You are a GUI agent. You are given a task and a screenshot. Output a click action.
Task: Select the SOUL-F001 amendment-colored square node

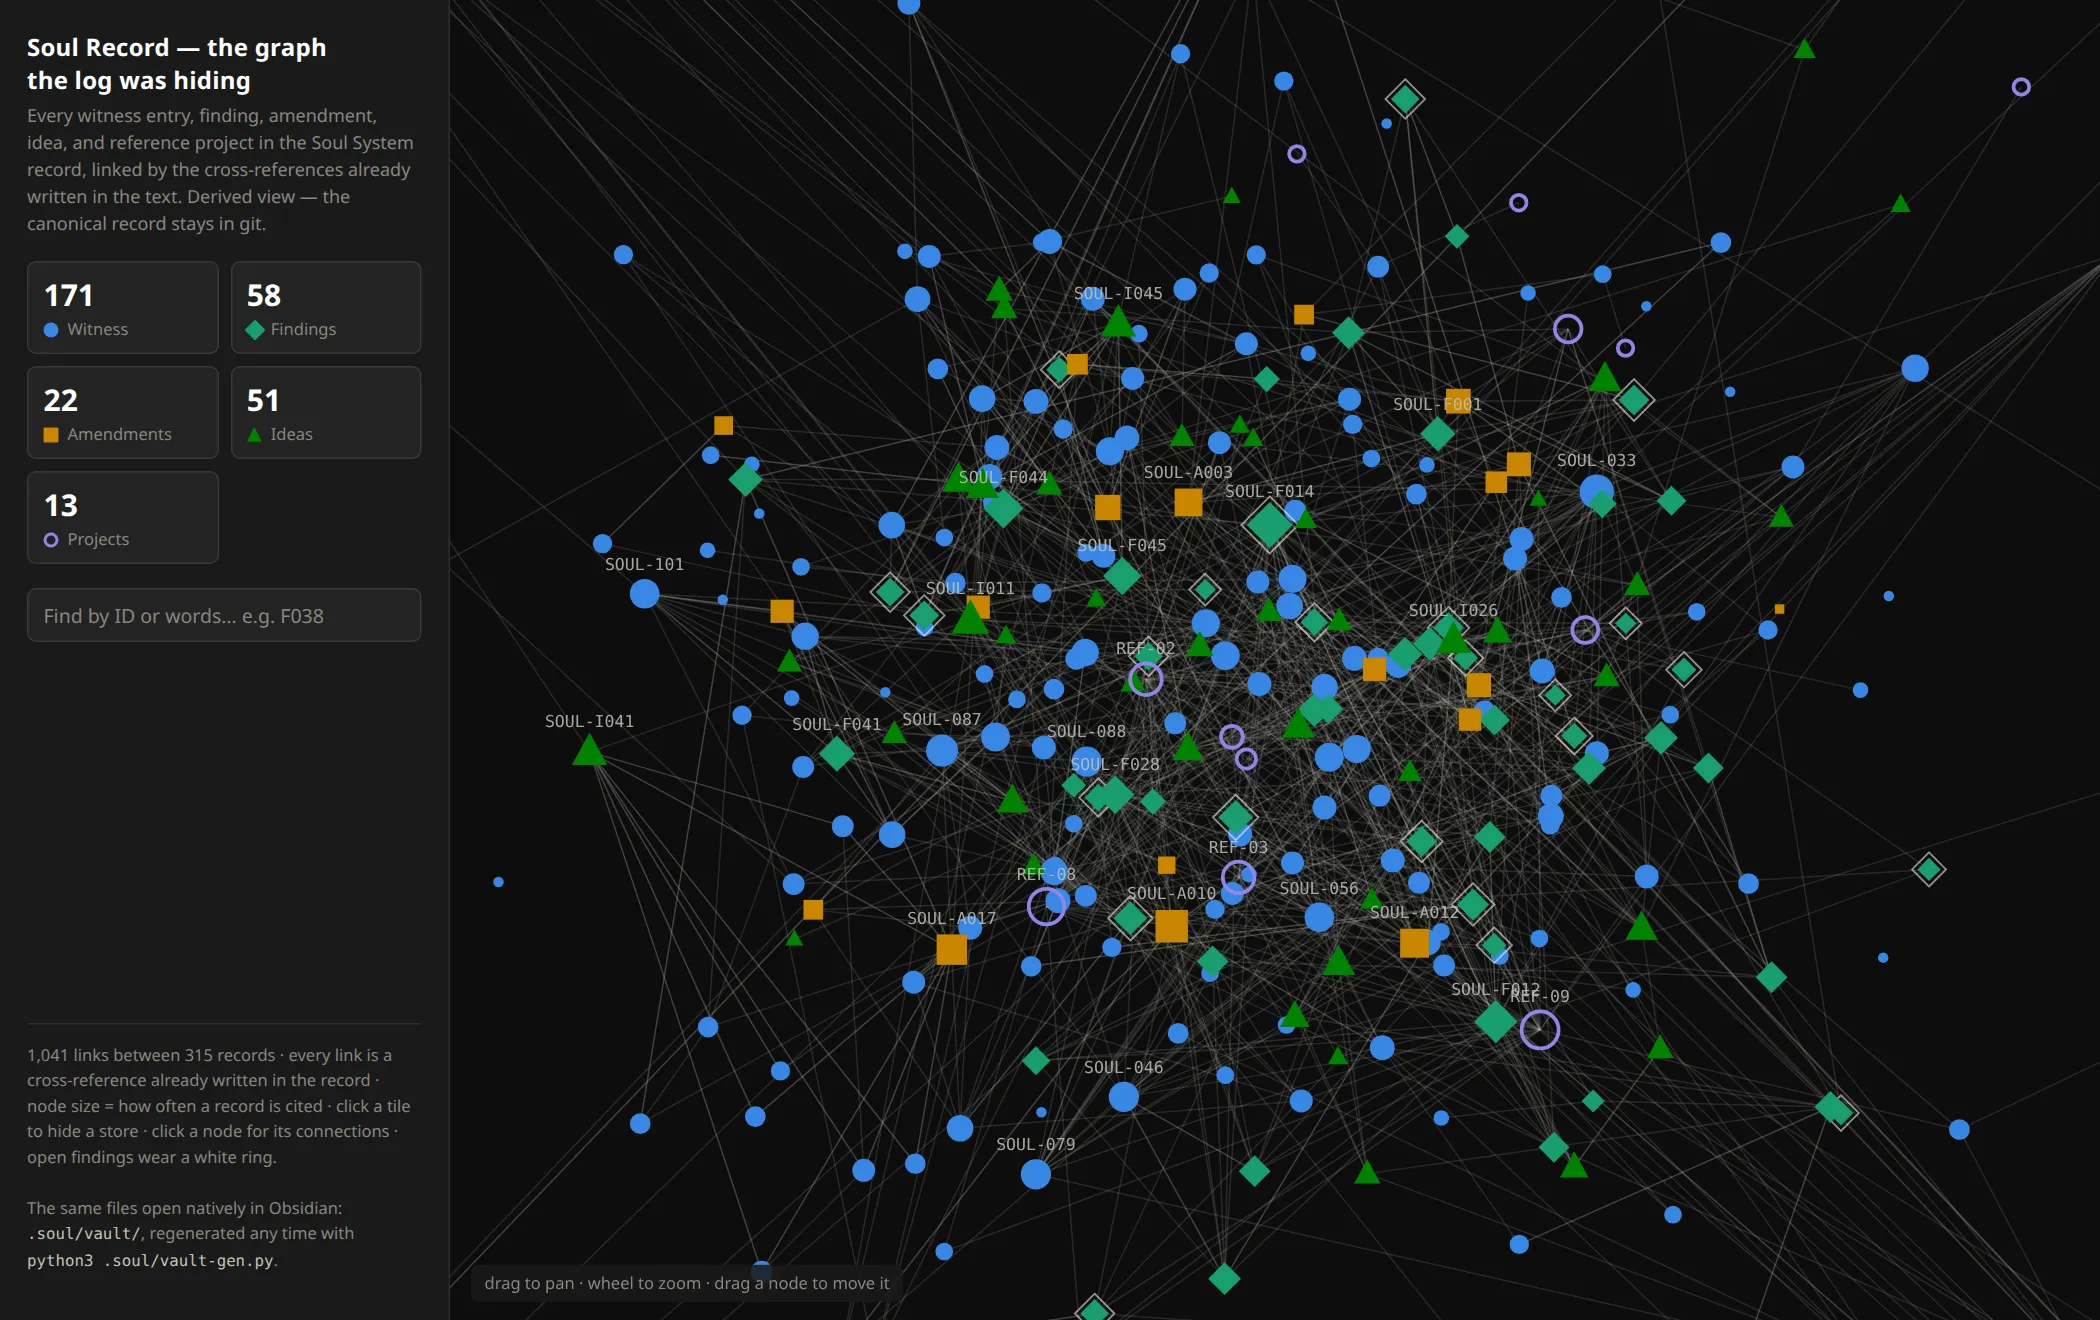pos(1458,401)
